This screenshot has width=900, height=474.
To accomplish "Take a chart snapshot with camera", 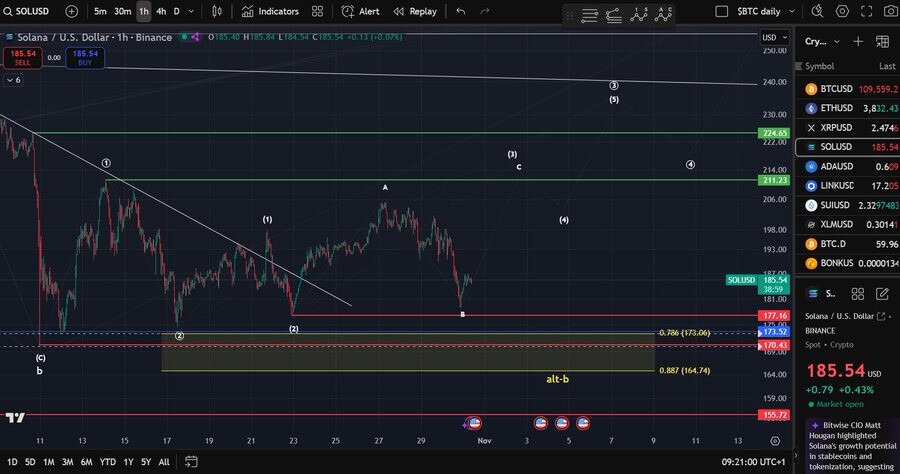I will [x=893, y=11].
